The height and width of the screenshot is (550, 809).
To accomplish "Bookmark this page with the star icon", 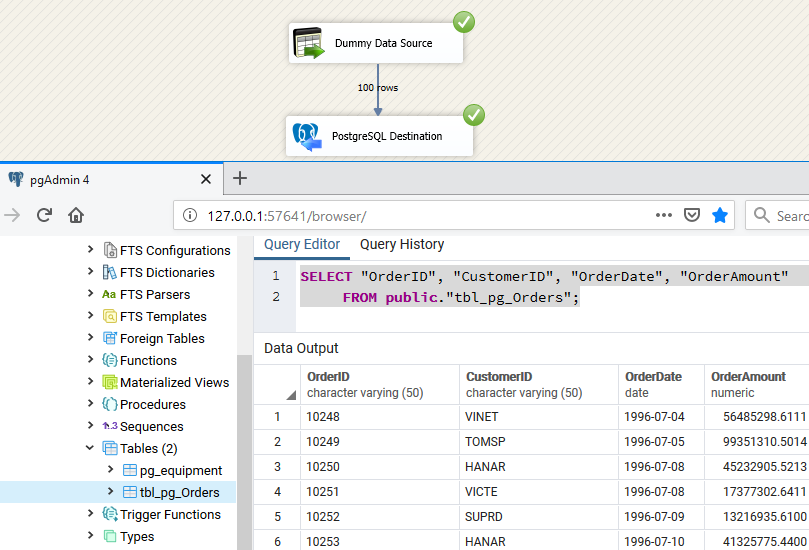I will (720, 215).
